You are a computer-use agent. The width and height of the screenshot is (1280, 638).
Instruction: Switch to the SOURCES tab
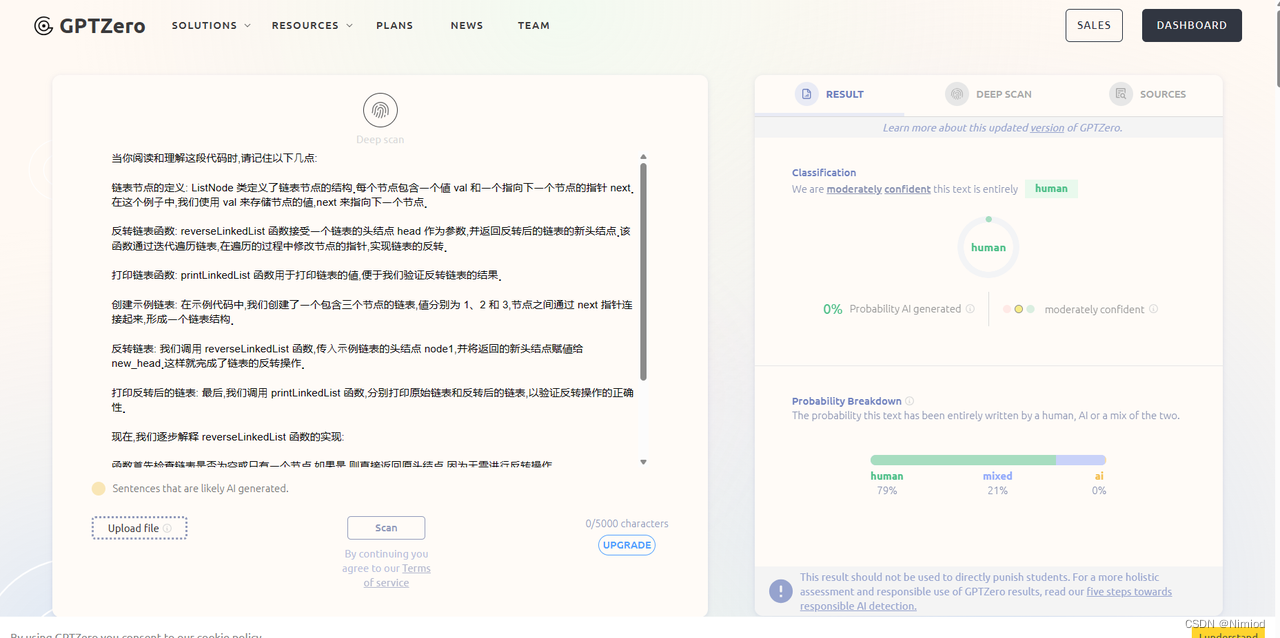pyautogui.click(x=1147, y=95)
